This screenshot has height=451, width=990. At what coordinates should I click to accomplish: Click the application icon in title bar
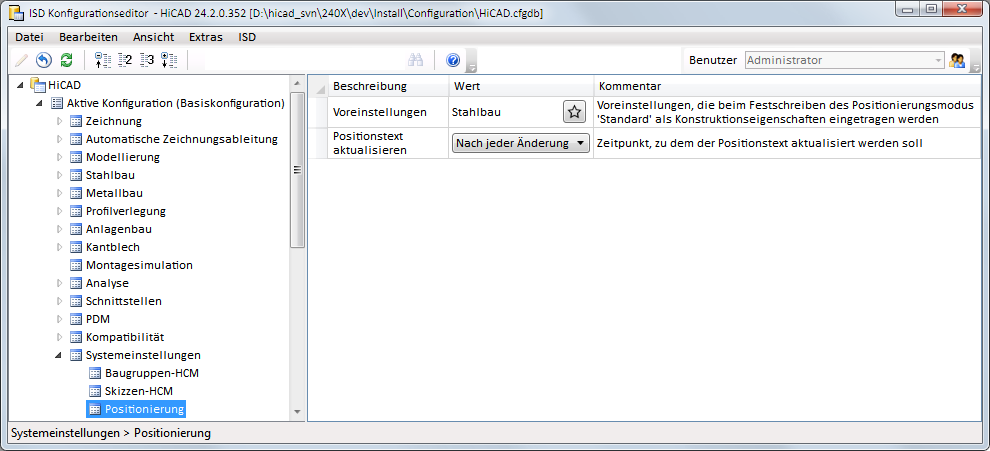click(16, 12)
